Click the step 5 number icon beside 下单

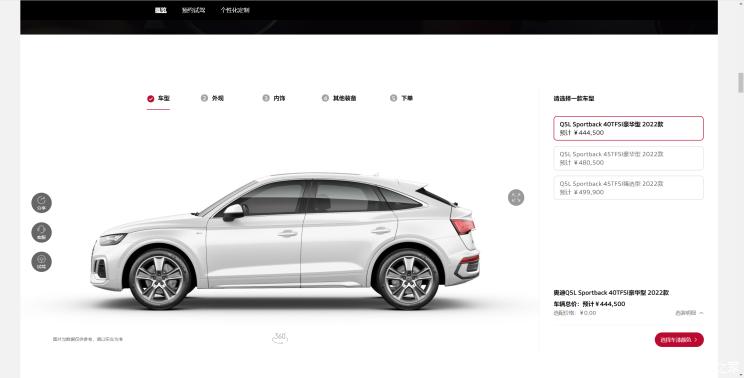(x=393, y=98)
